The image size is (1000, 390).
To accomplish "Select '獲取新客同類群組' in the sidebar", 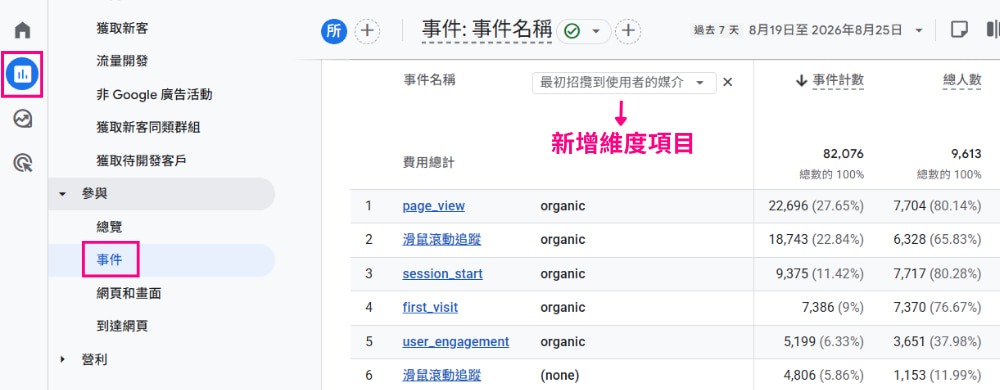I will (x=148, y=127).
